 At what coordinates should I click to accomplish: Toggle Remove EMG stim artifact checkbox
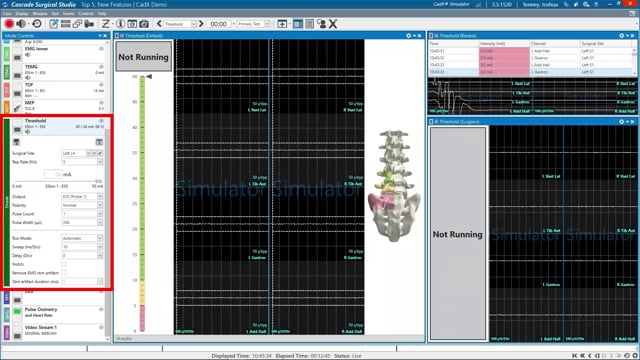[x=64, y=273]
